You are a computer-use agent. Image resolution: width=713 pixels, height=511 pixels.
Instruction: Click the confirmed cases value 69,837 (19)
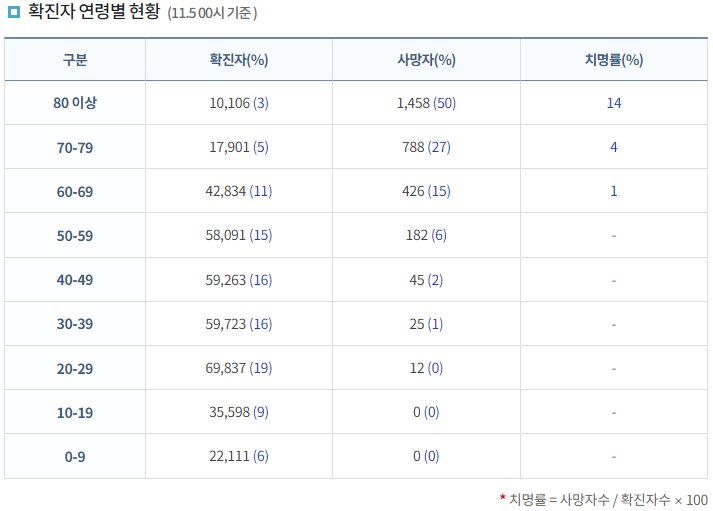[239, 367]
